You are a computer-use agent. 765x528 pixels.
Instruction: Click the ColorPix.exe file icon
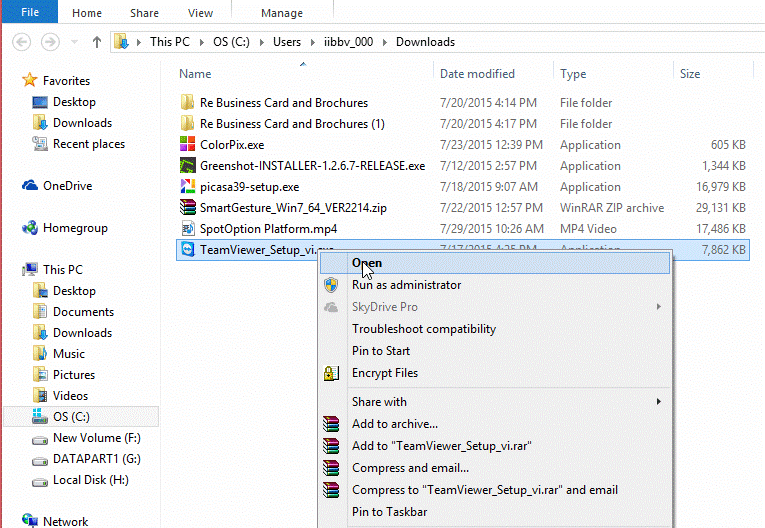click(x=186, y=145)
